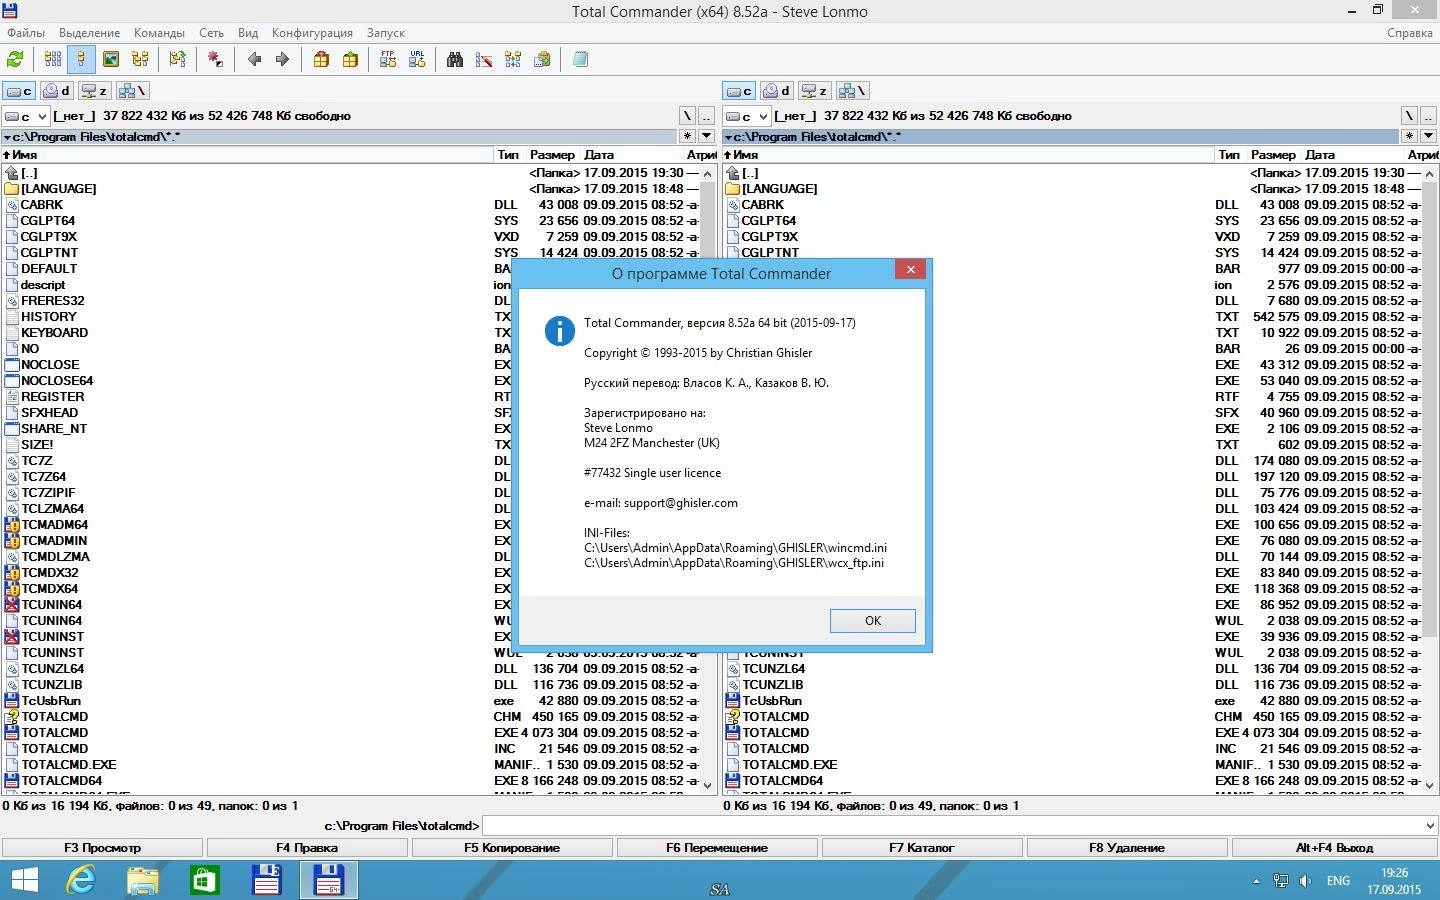Open the Команды menu
This screenshot has width=1440, height=900.
pos(159,33)
